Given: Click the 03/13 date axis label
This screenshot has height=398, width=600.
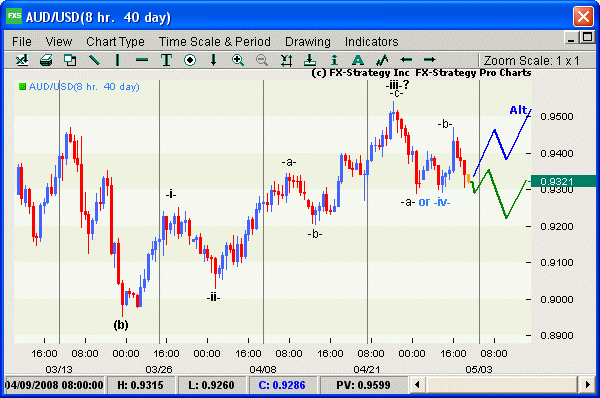Looking at the screenshot, I should 59,369.
